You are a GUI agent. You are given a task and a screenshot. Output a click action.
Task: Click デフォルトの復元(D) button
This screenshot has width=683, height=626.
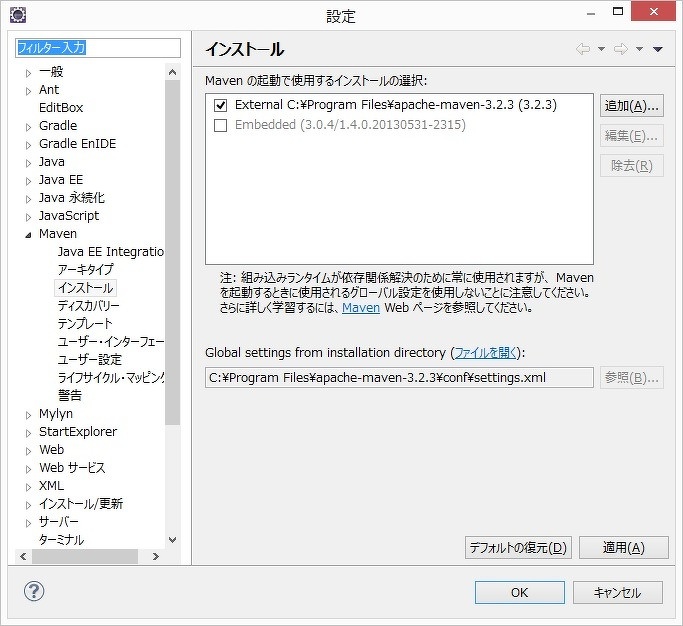click(518, 547)
